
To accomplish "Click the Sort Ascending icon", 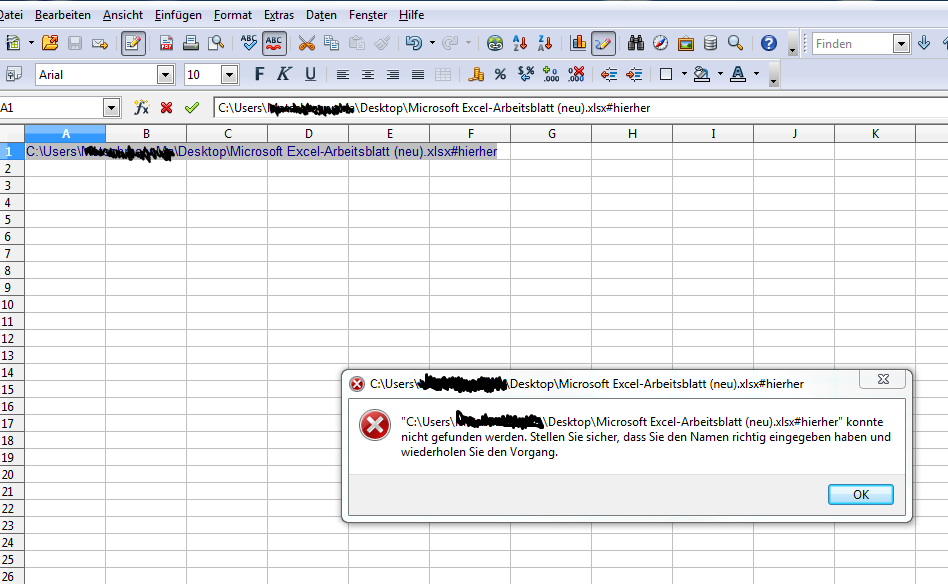I will 519,43.
